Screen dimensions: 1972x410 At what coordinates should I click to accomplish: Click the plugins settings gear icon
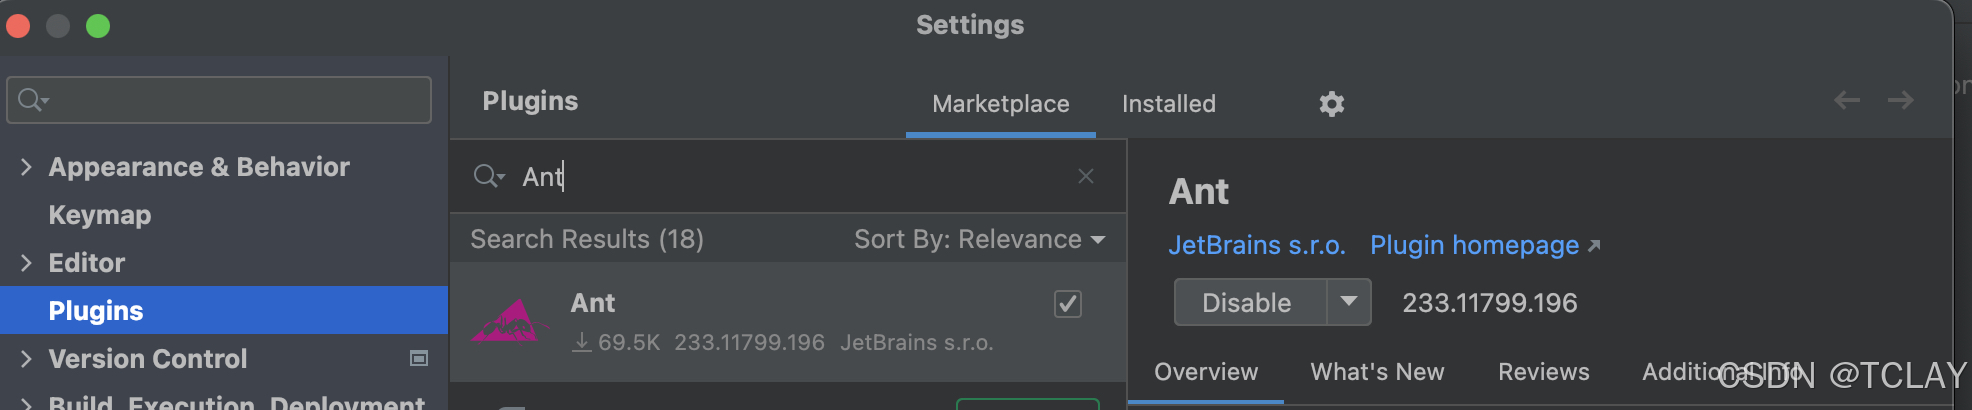[1331, 104]
